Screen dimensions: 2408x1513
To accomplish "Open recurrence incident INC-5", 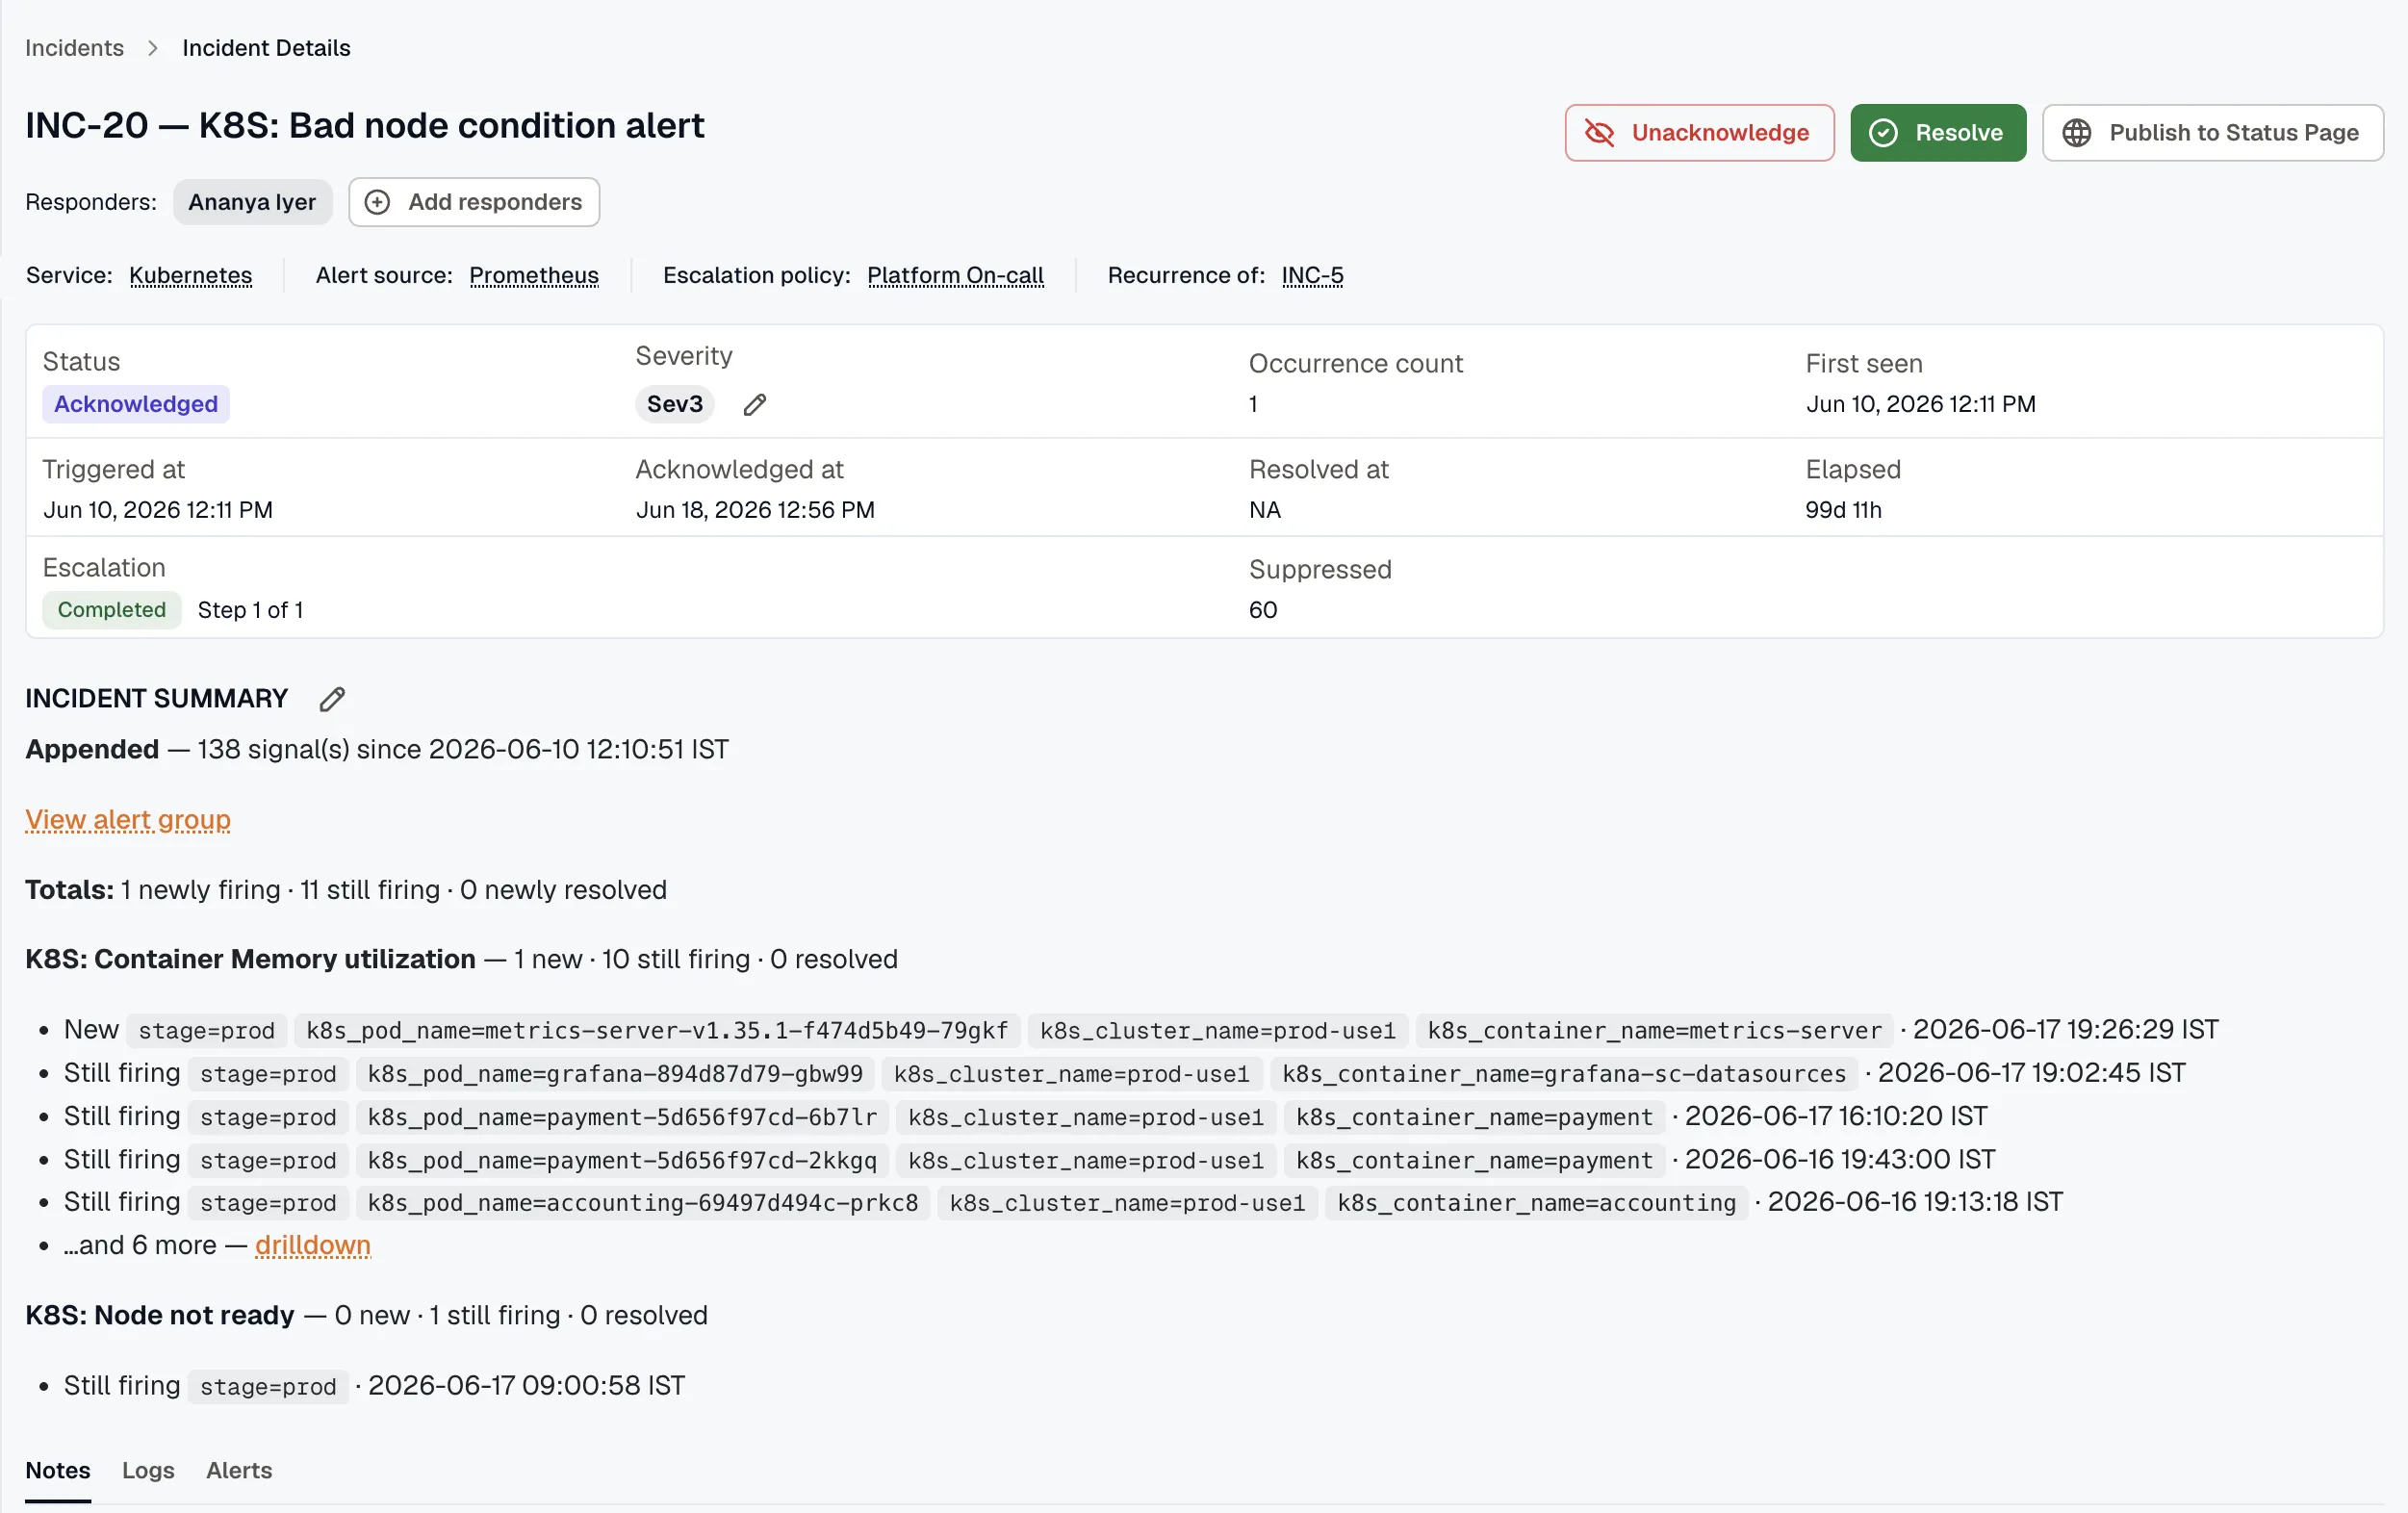I will click(x=1312, y=275).
